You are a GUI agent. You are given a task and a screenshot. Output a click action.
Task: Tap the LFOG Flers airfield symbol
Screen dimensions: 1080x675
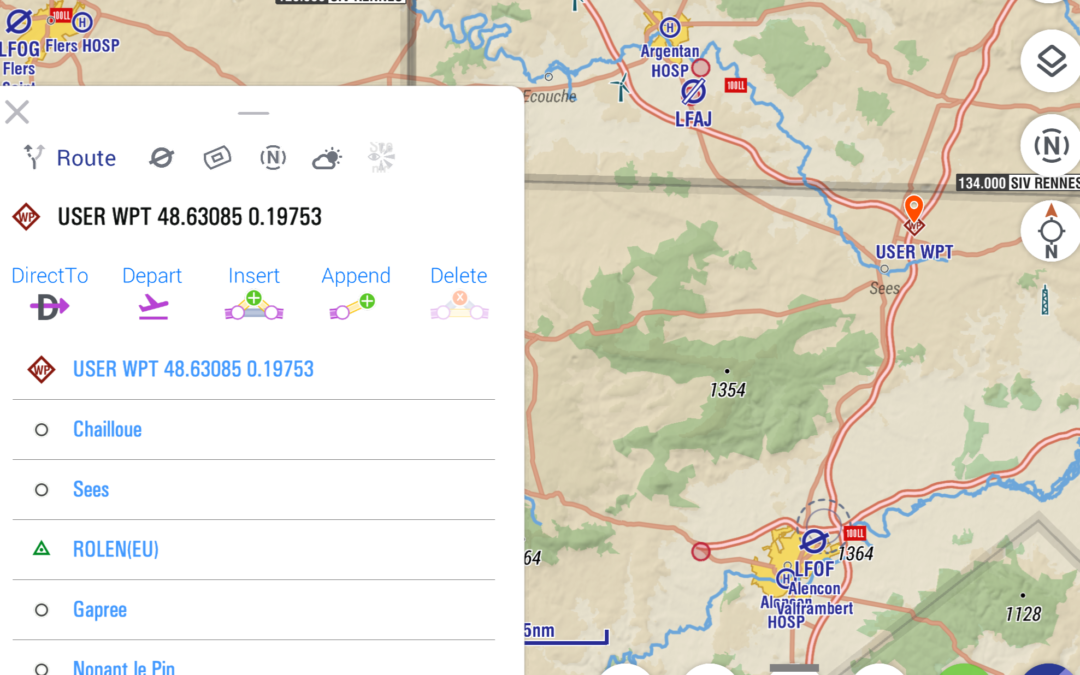[19, 21]
